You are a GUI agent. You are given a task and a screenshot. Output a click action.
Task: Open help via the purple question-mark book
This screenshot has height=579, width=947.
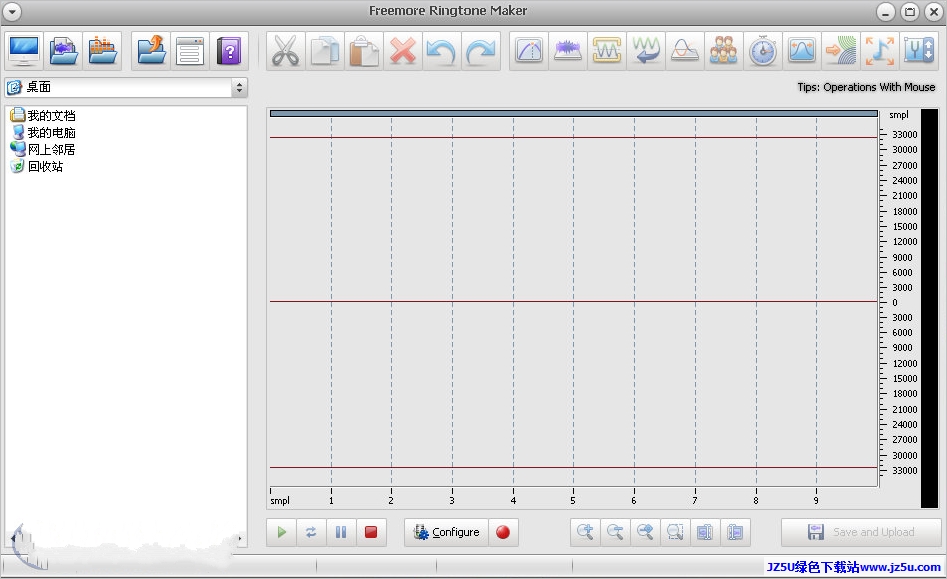(229, 51)
